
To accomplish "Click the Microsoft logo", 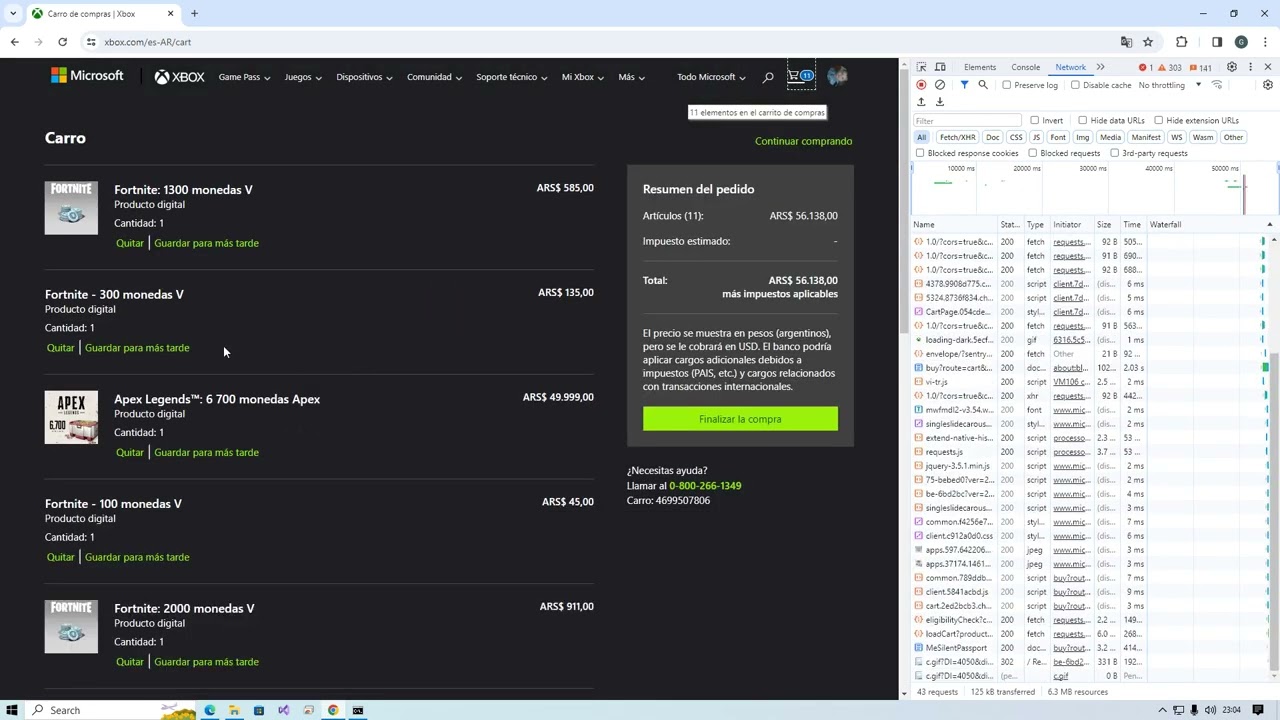I will tap(87, 76).
